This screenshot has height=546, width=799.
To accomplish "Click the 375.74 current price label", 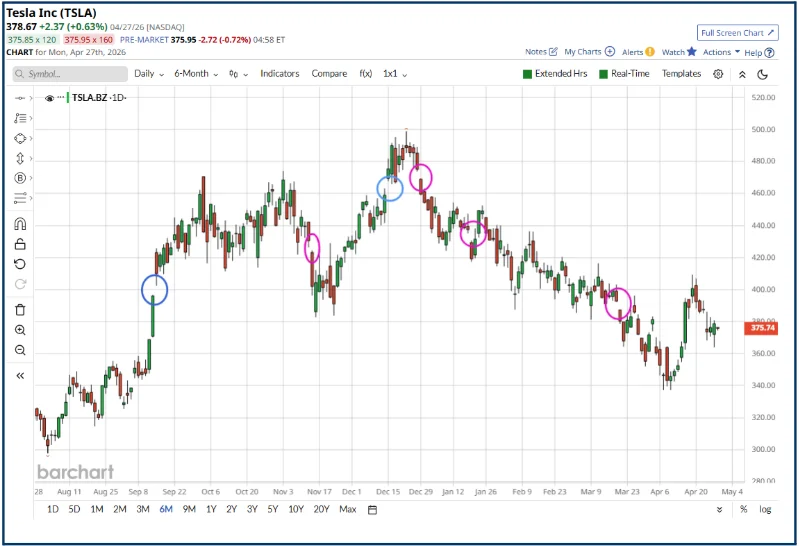I will coord(761,328).
